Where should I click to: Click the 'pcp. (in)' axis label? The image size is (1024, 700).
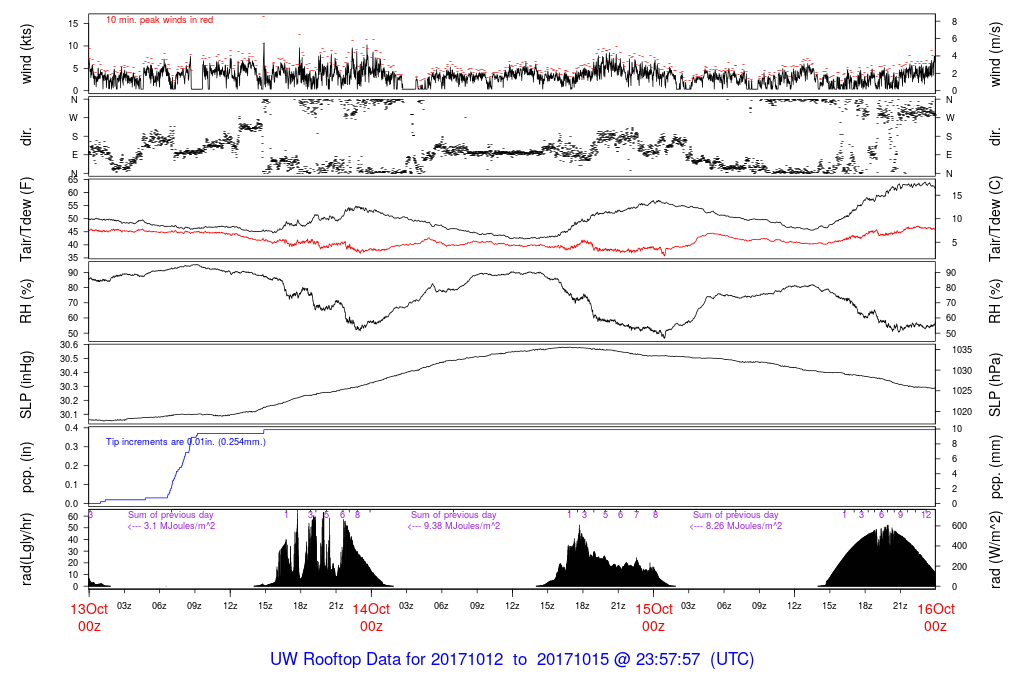pos(26,466)
